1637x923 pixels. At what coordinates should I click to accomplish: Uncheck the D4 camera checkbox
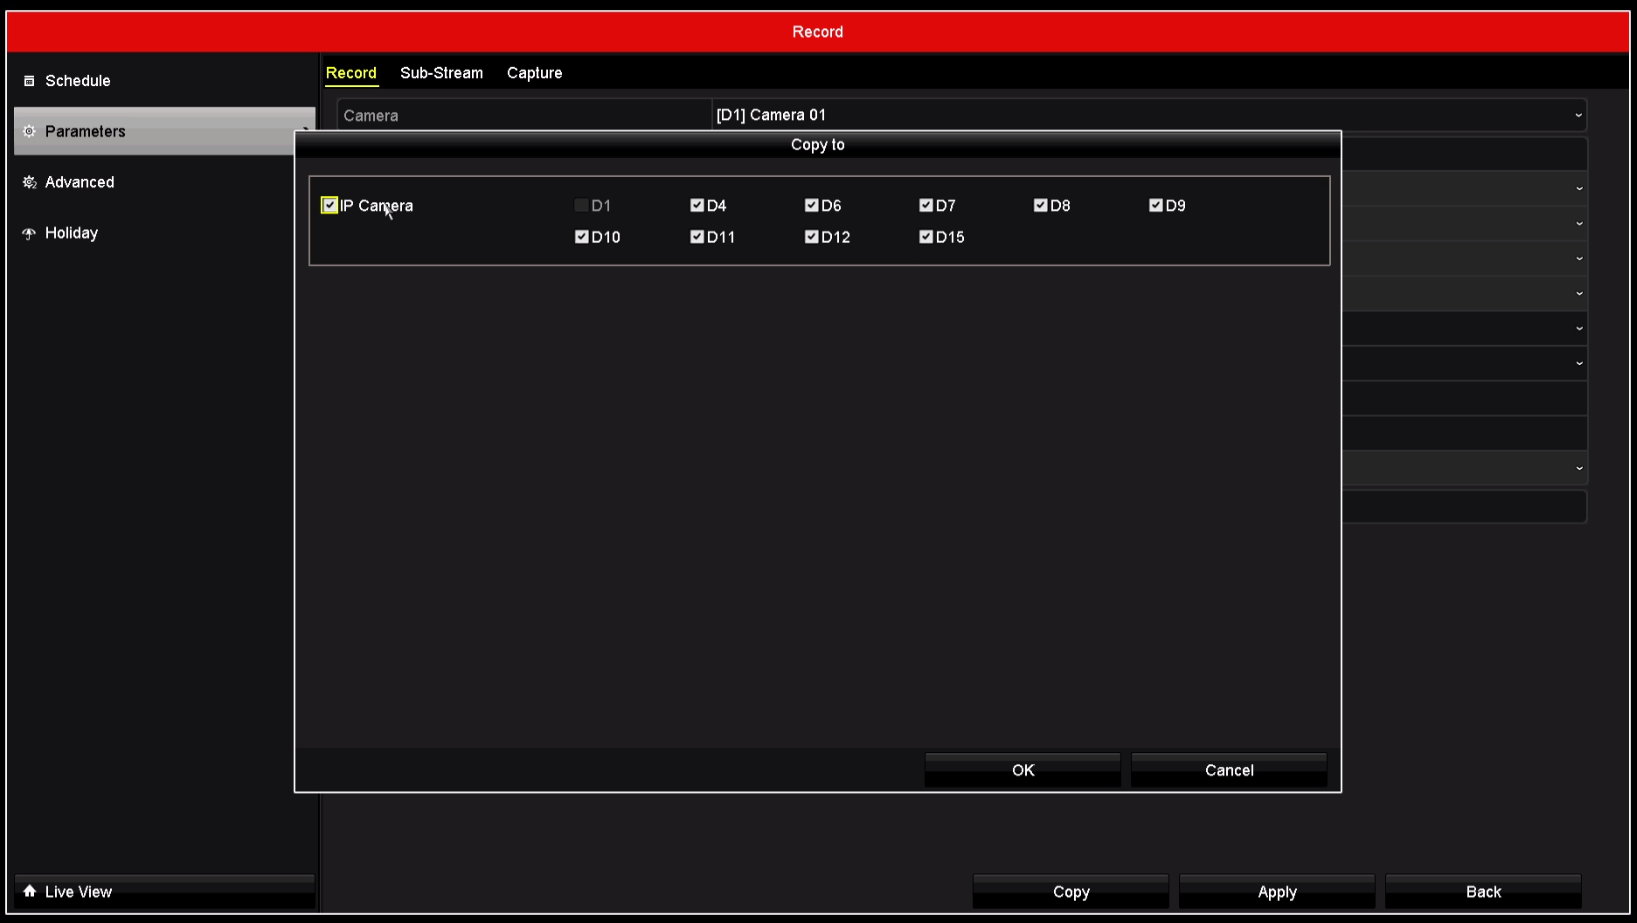(697, 205)
